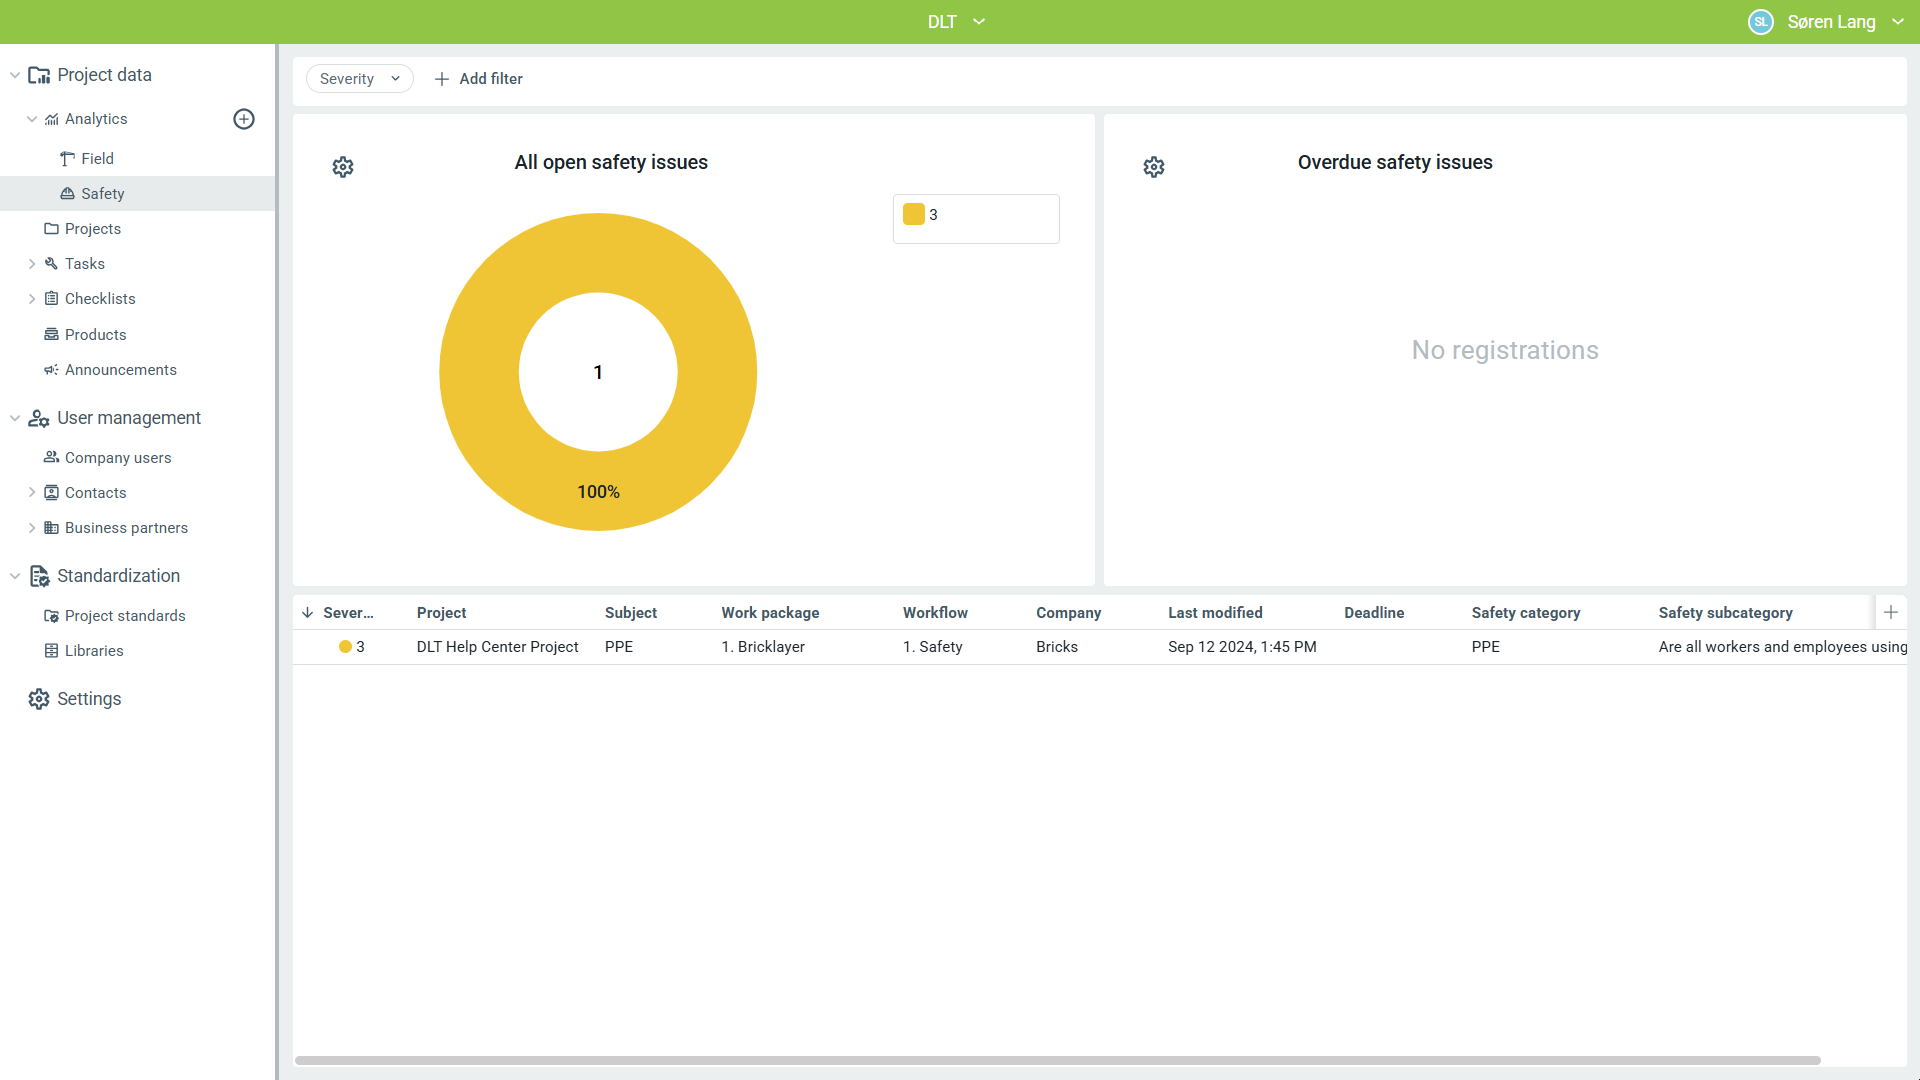Viewport: 1920px width, 1080px height.
Task: Toggle sort arrow on Severity column
Action: click(x=308, y=613)
